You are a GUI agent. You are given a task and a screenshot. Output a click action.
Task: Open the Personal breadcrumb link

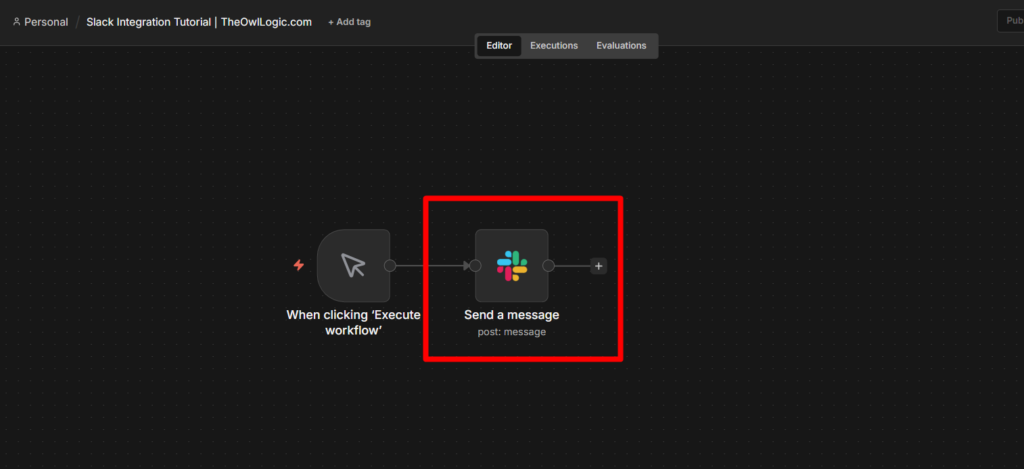pyautogui.click(x=46, y=22)
